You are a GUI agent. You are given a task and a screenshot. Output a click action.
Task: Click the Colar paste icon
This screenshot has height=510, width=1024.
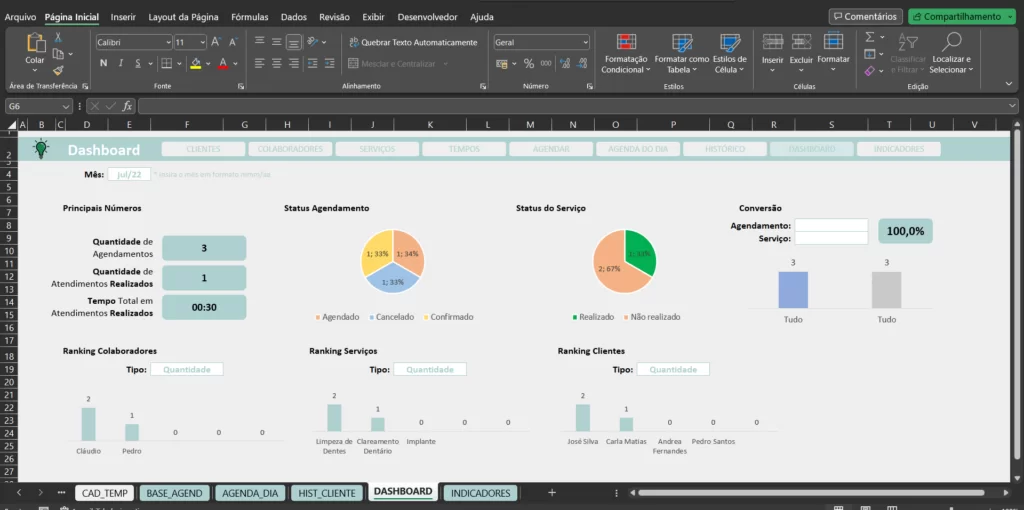click(35, 44)
